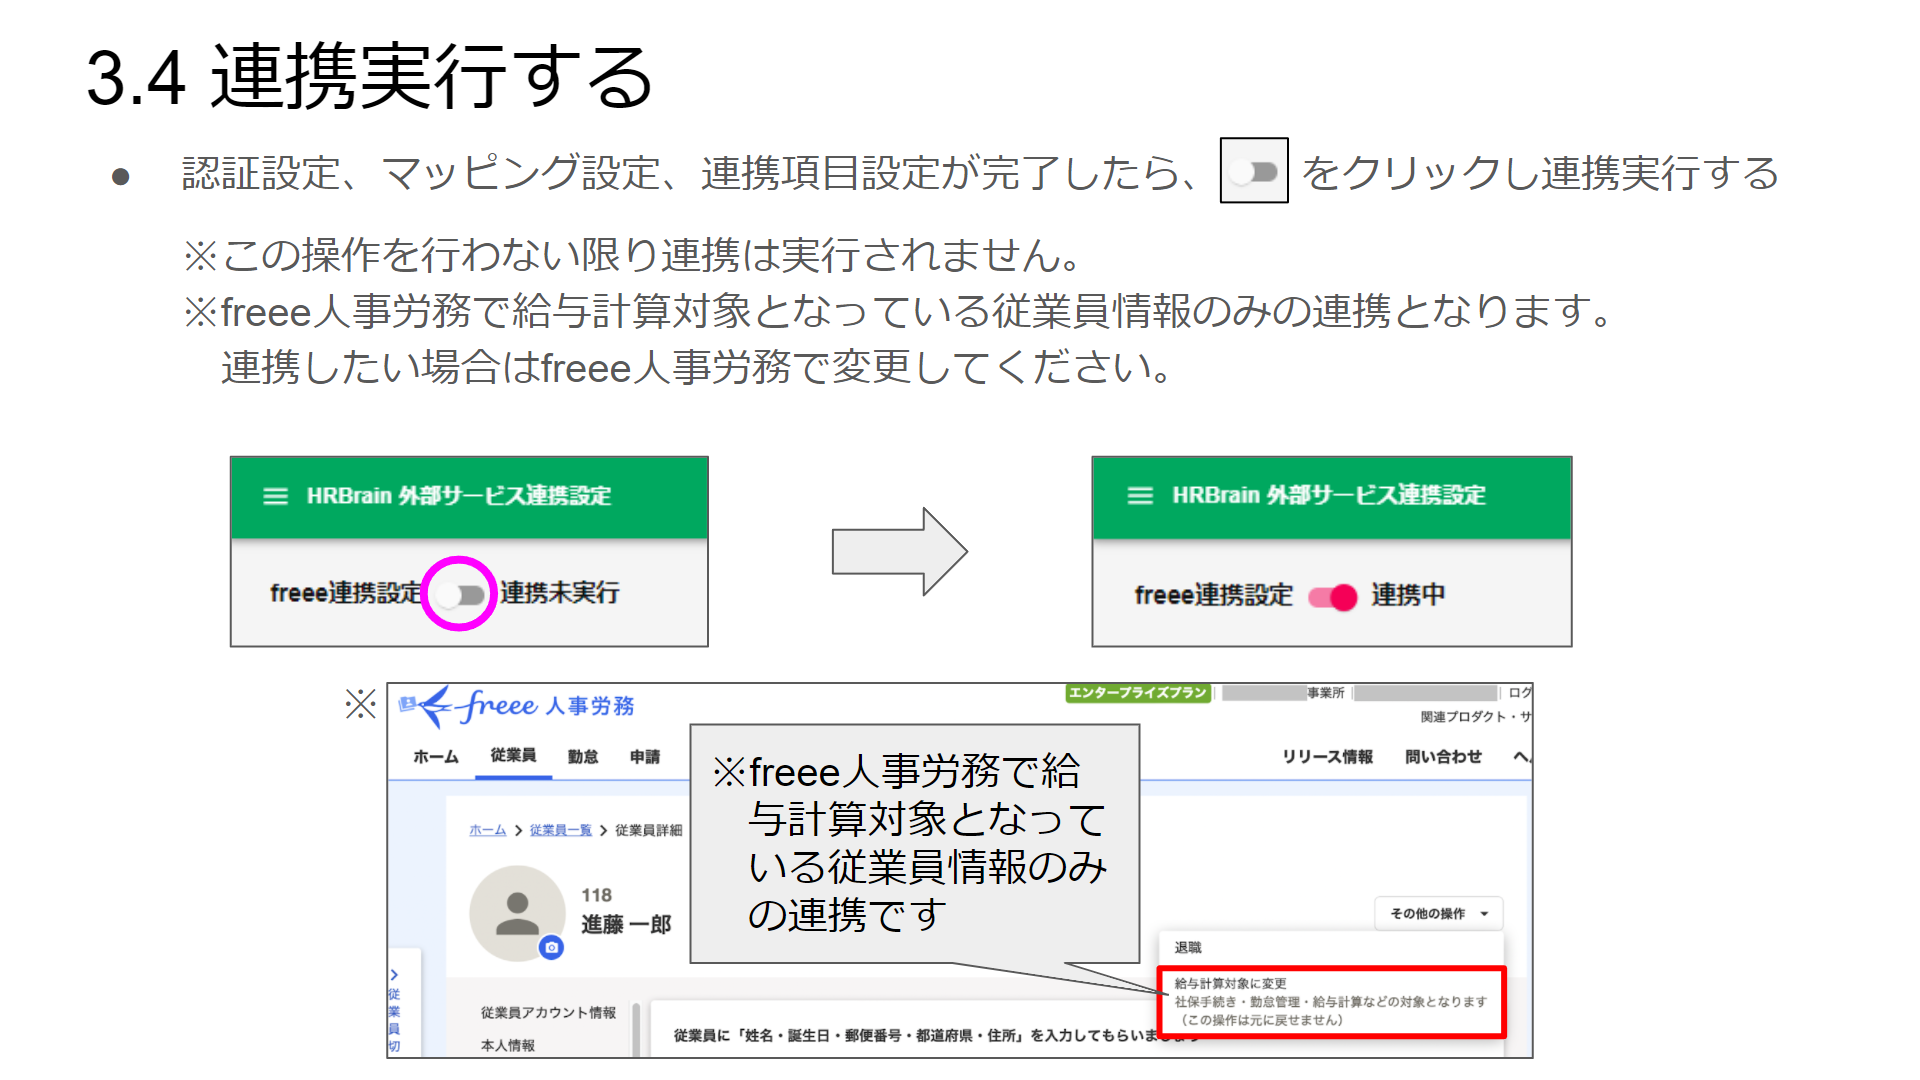This screenshot has height=1080, width=1920.
Task: Open hamburger menu in 連携中 HRBrain panel
Action: pos(1140,496)
